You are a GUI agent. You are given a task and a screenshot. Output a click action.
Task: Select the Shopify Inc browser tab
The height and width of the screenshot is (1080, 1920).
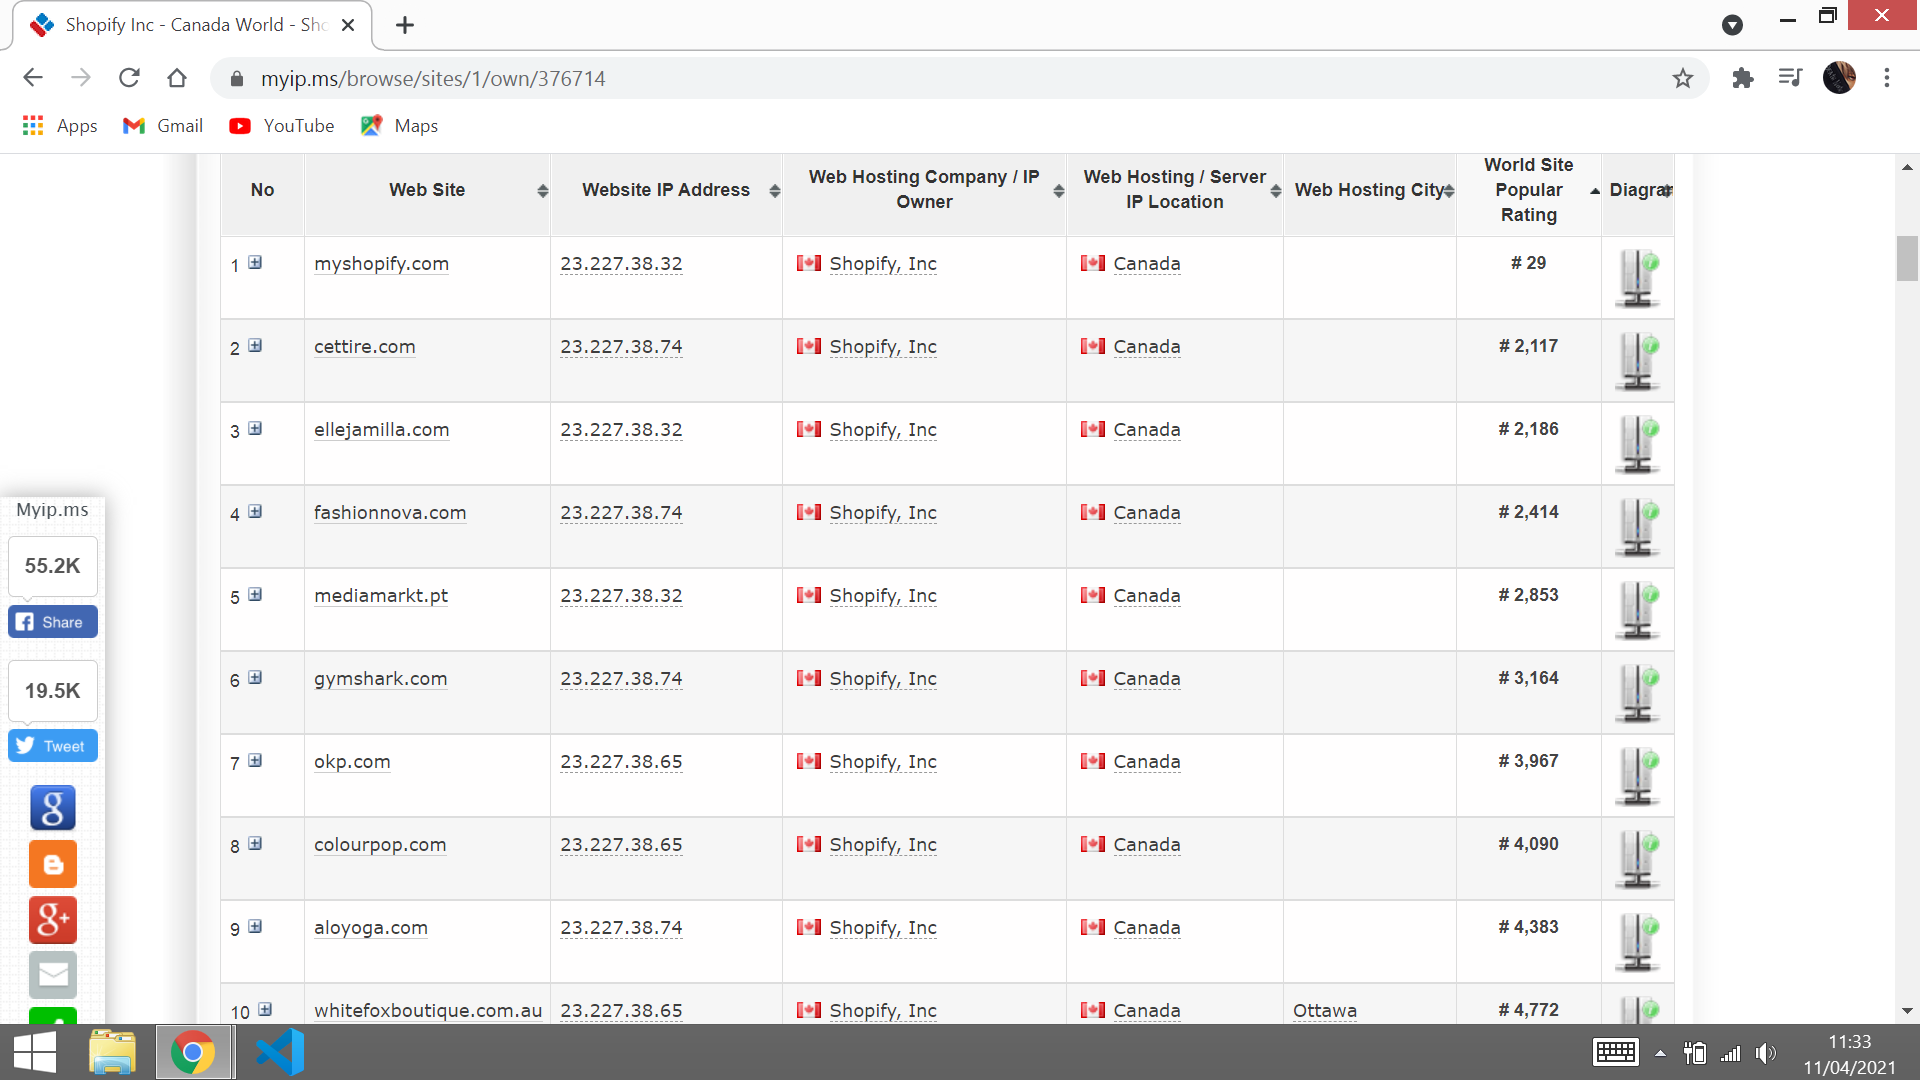[x=180, y=24]
